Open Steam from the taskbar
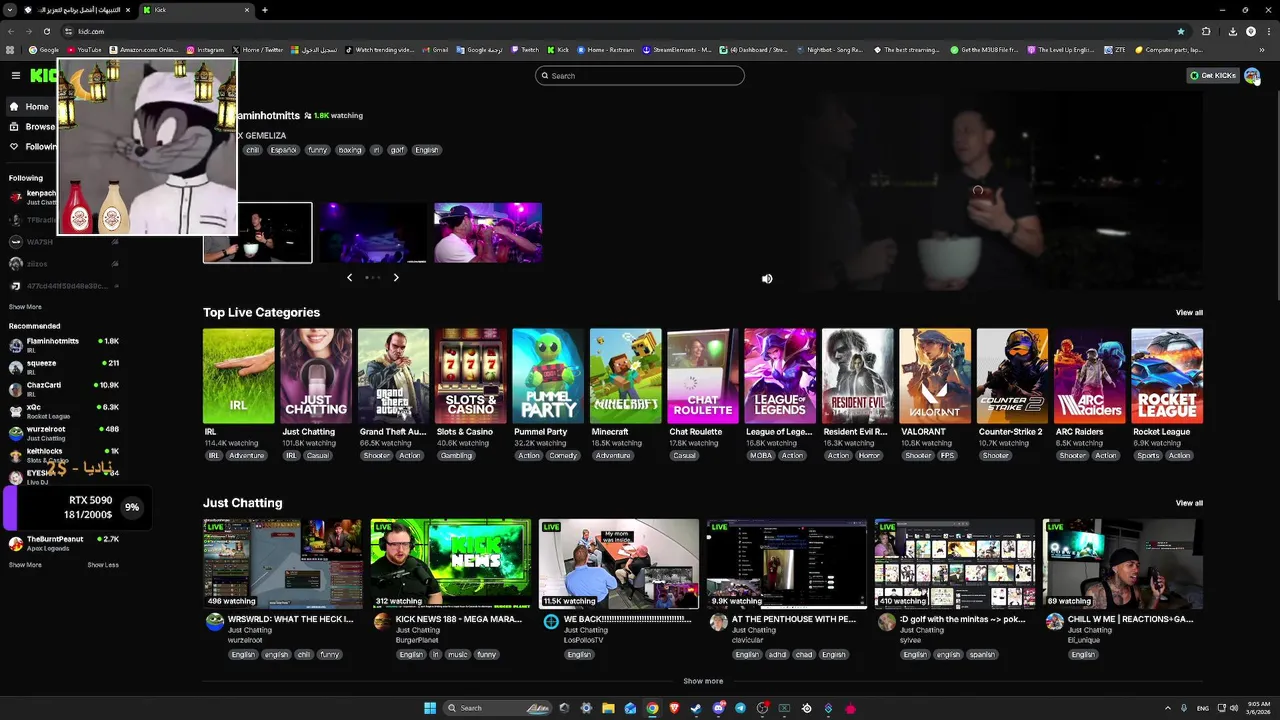The height and width of the screenshot is (720, 1280). point(696,708)
